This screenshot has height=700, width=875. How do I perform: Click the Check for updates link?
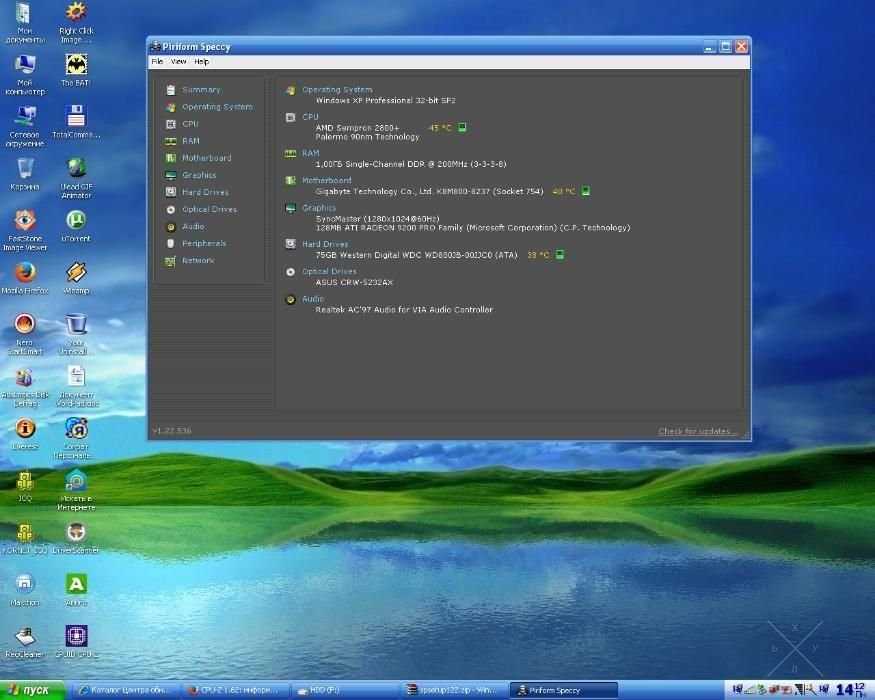click(x=697, y=431)
